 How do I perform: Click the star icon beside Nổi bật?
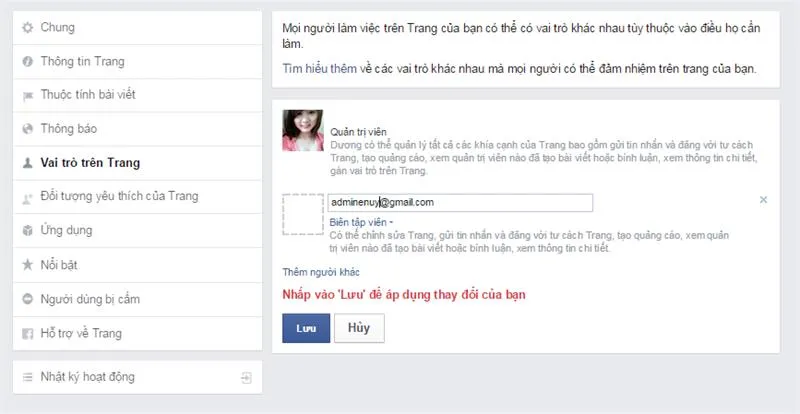28,265
